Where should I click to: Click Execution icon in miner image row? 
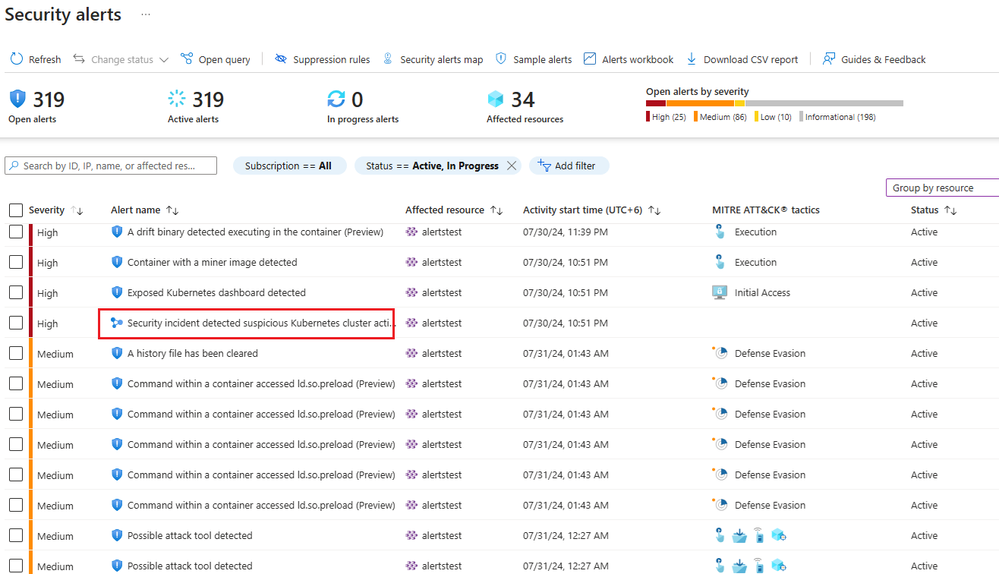pyautogui.click(x=719, y=262)
